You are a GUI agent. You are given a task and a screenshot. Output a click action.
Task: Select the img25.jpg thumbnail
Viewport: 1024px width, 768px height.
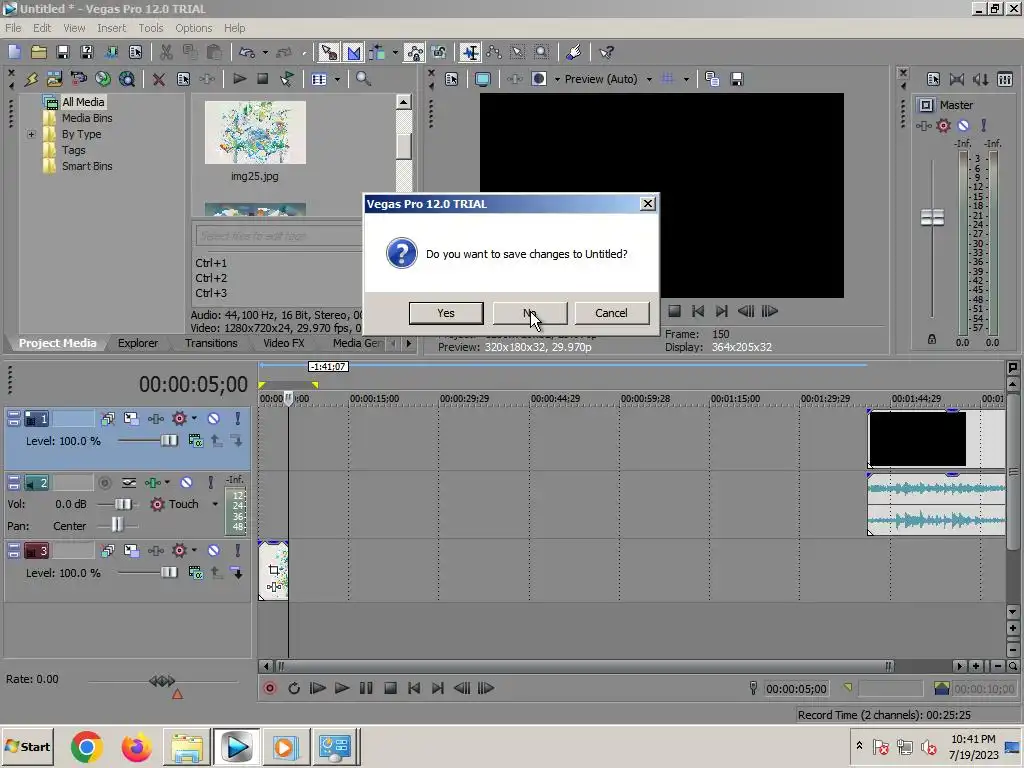pos(255,133)
